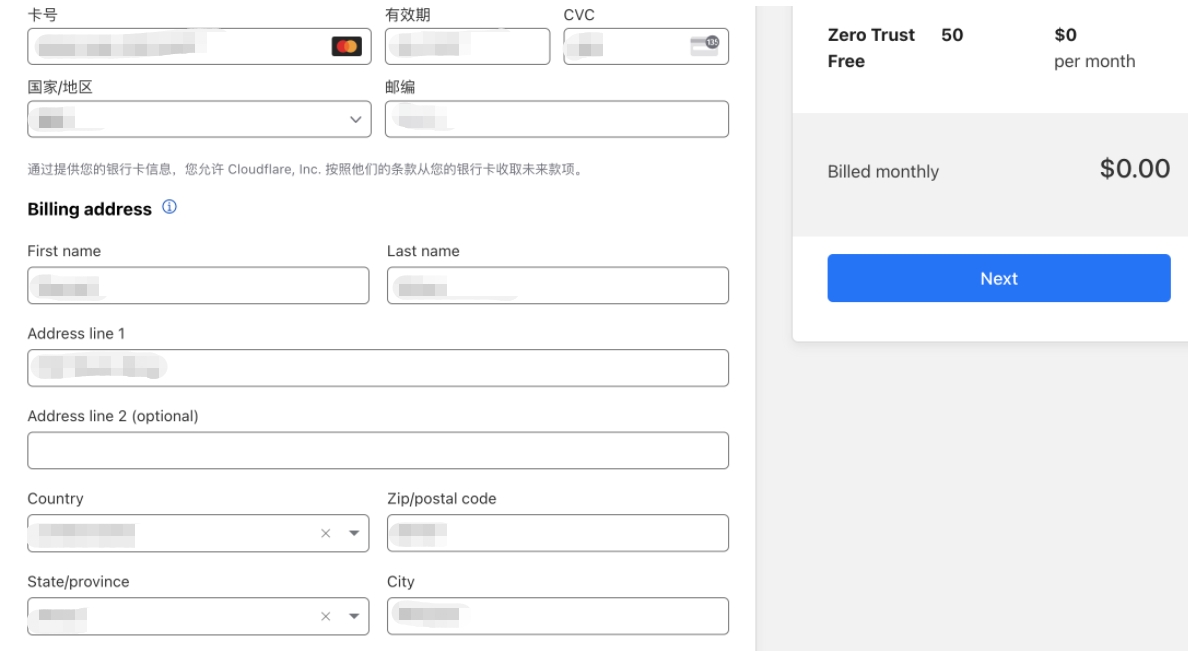Select the Address line 1 field
Screen dimensions: 1188x651
(x=377, y=368)
